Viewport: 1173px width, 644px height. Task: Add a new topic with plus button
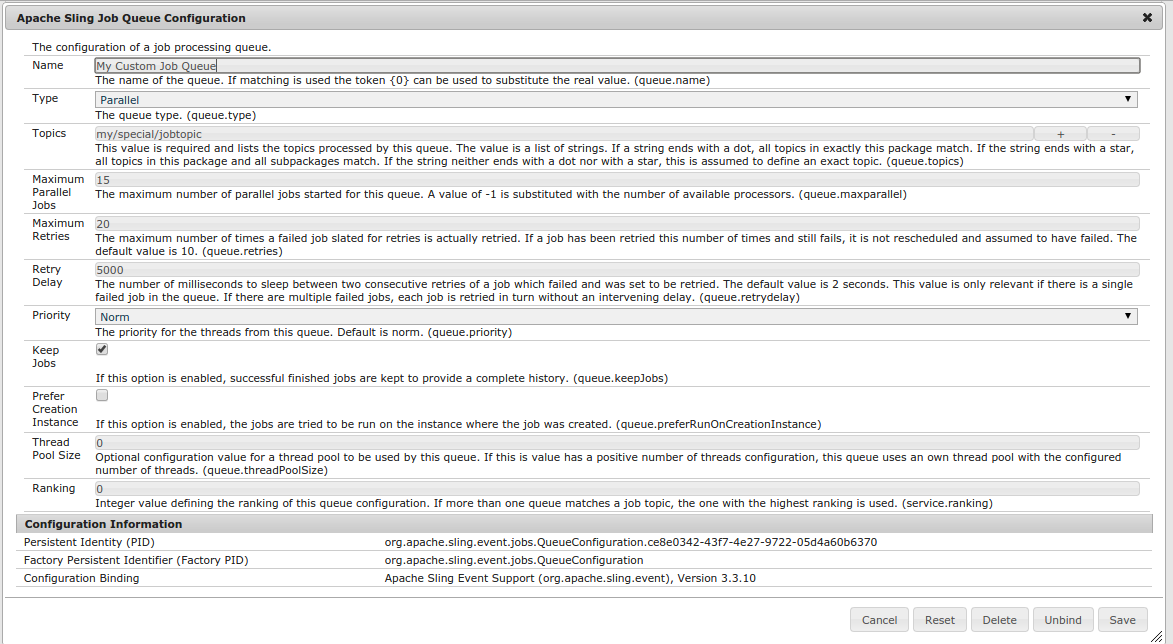pyautogui.click(x=1060, y=134)
